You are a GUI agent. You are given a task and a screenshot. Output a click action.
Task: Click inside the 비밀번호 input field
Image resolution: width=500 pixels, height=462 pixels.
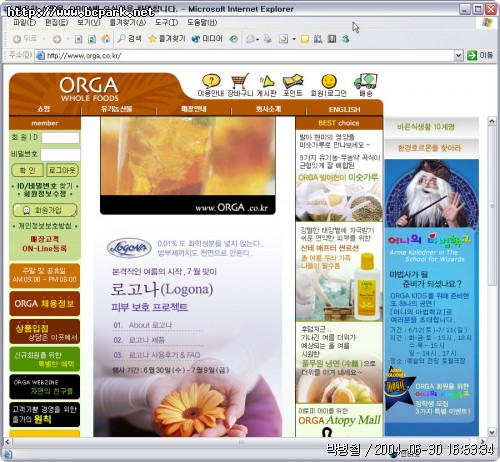point(60,155)
